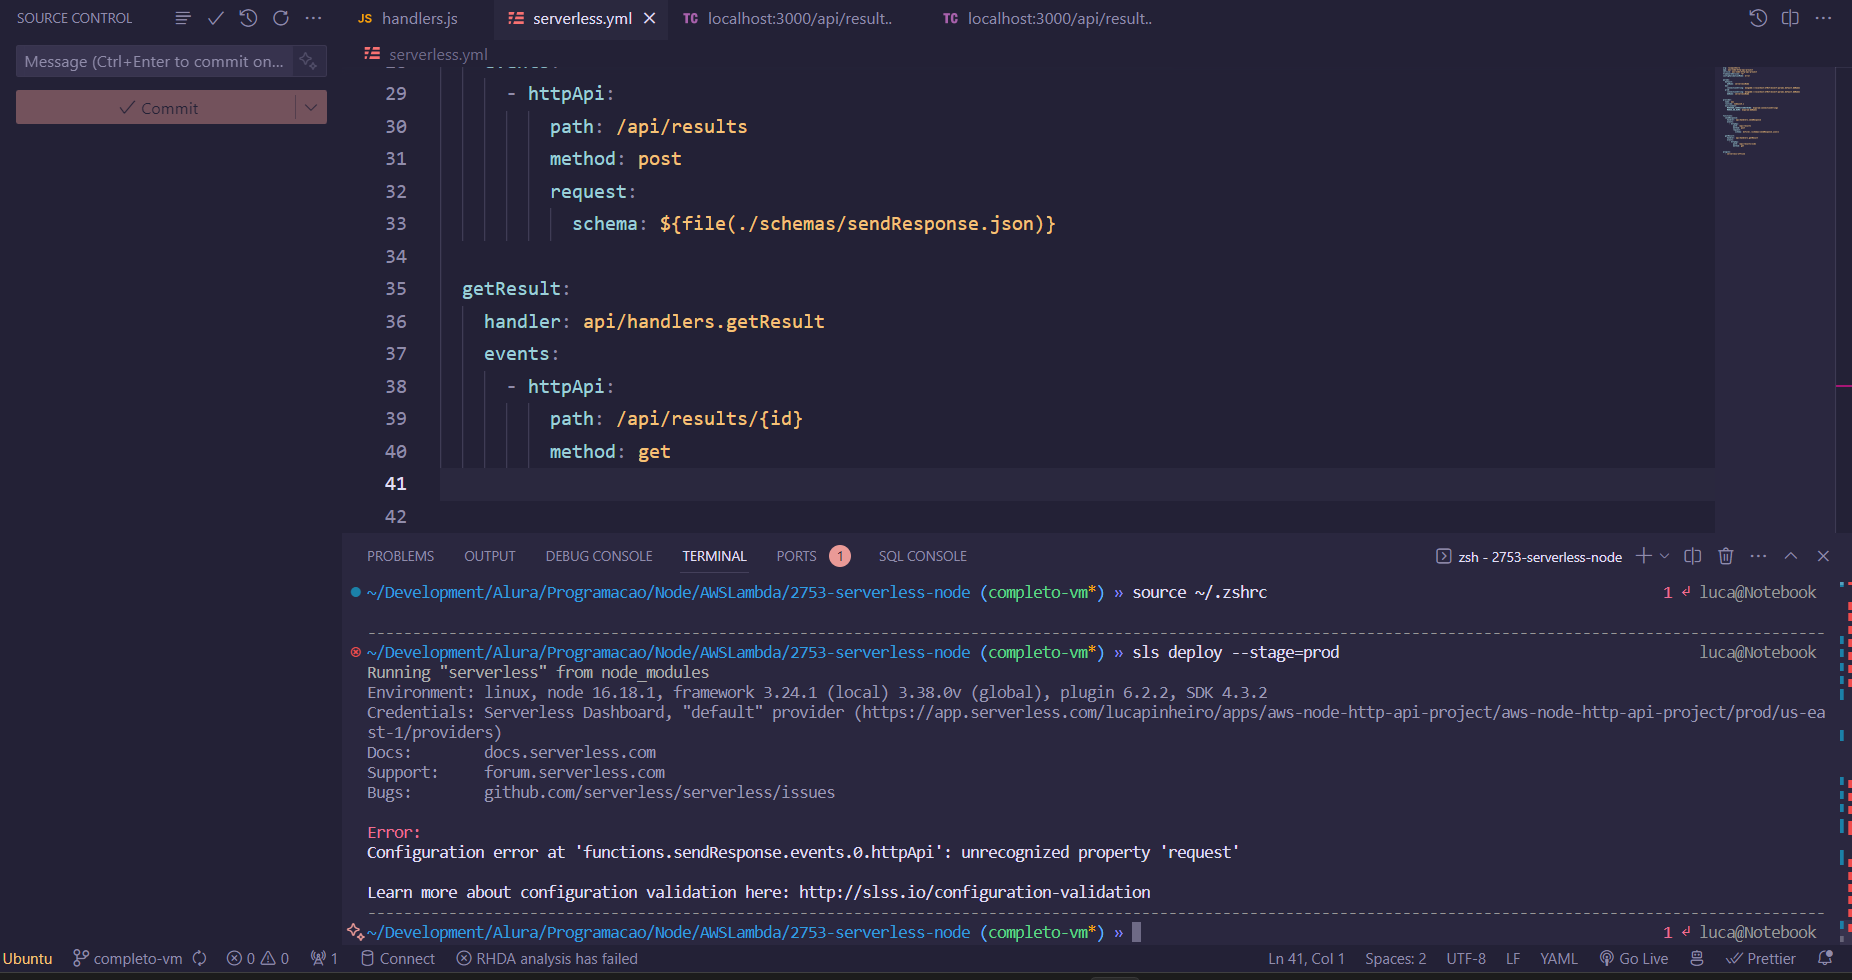This screenshot has height=980, width=1852.
Task: Click Prettier in the status bar
Action: pos(1761,958)
